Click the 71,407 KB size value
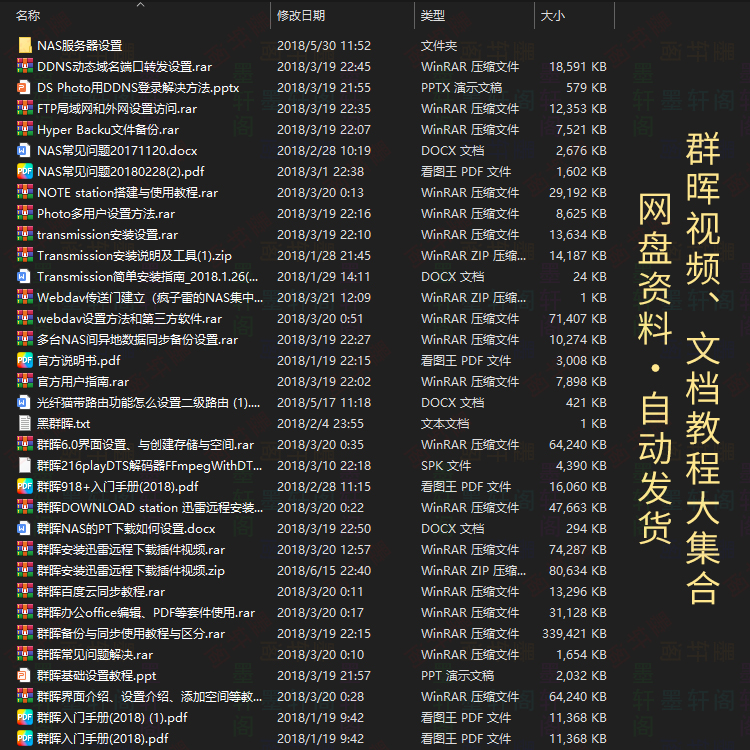The width and height of the screenshot is (750, 750). tap(578, 319)
